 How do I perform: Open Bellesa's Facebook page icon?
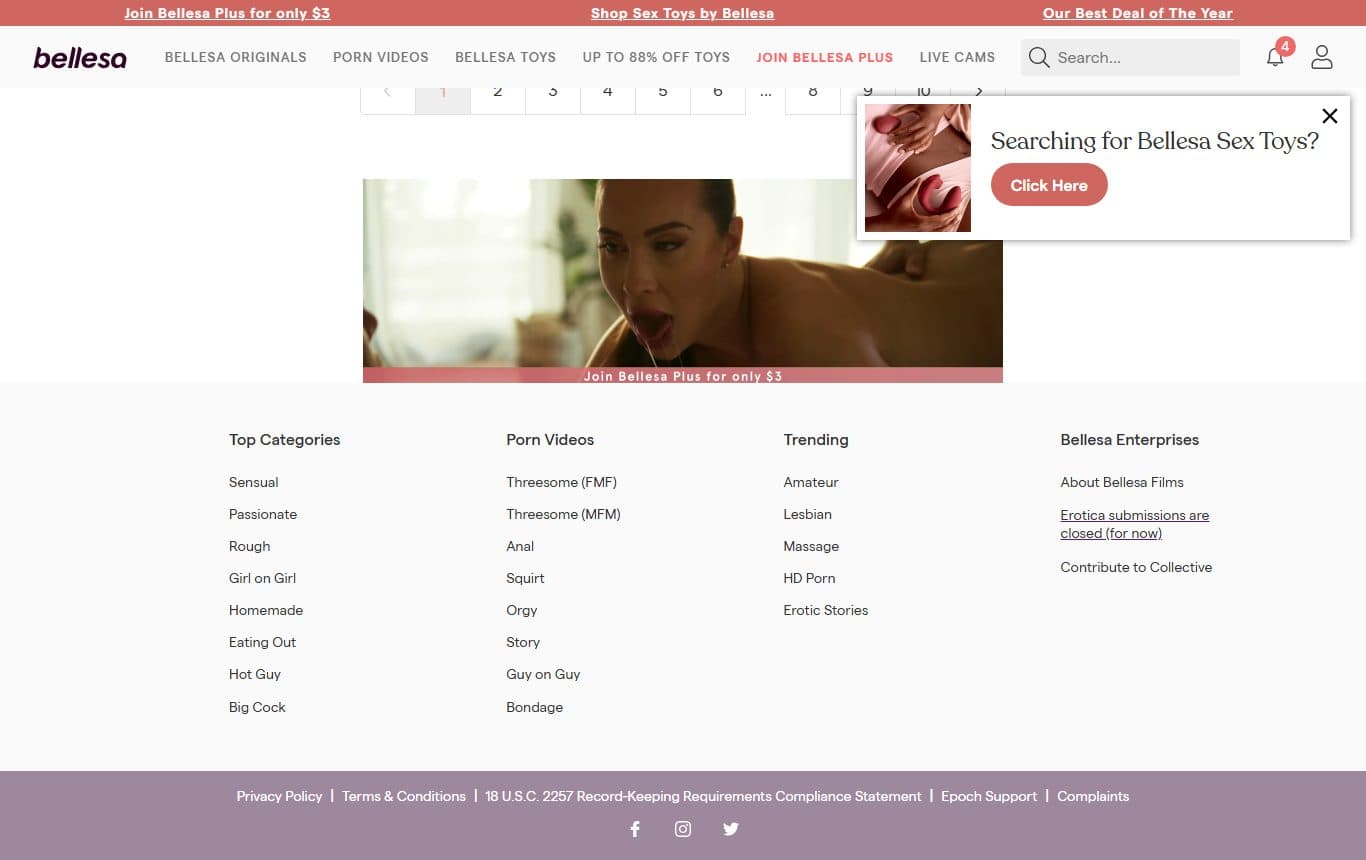pos(635,829)
